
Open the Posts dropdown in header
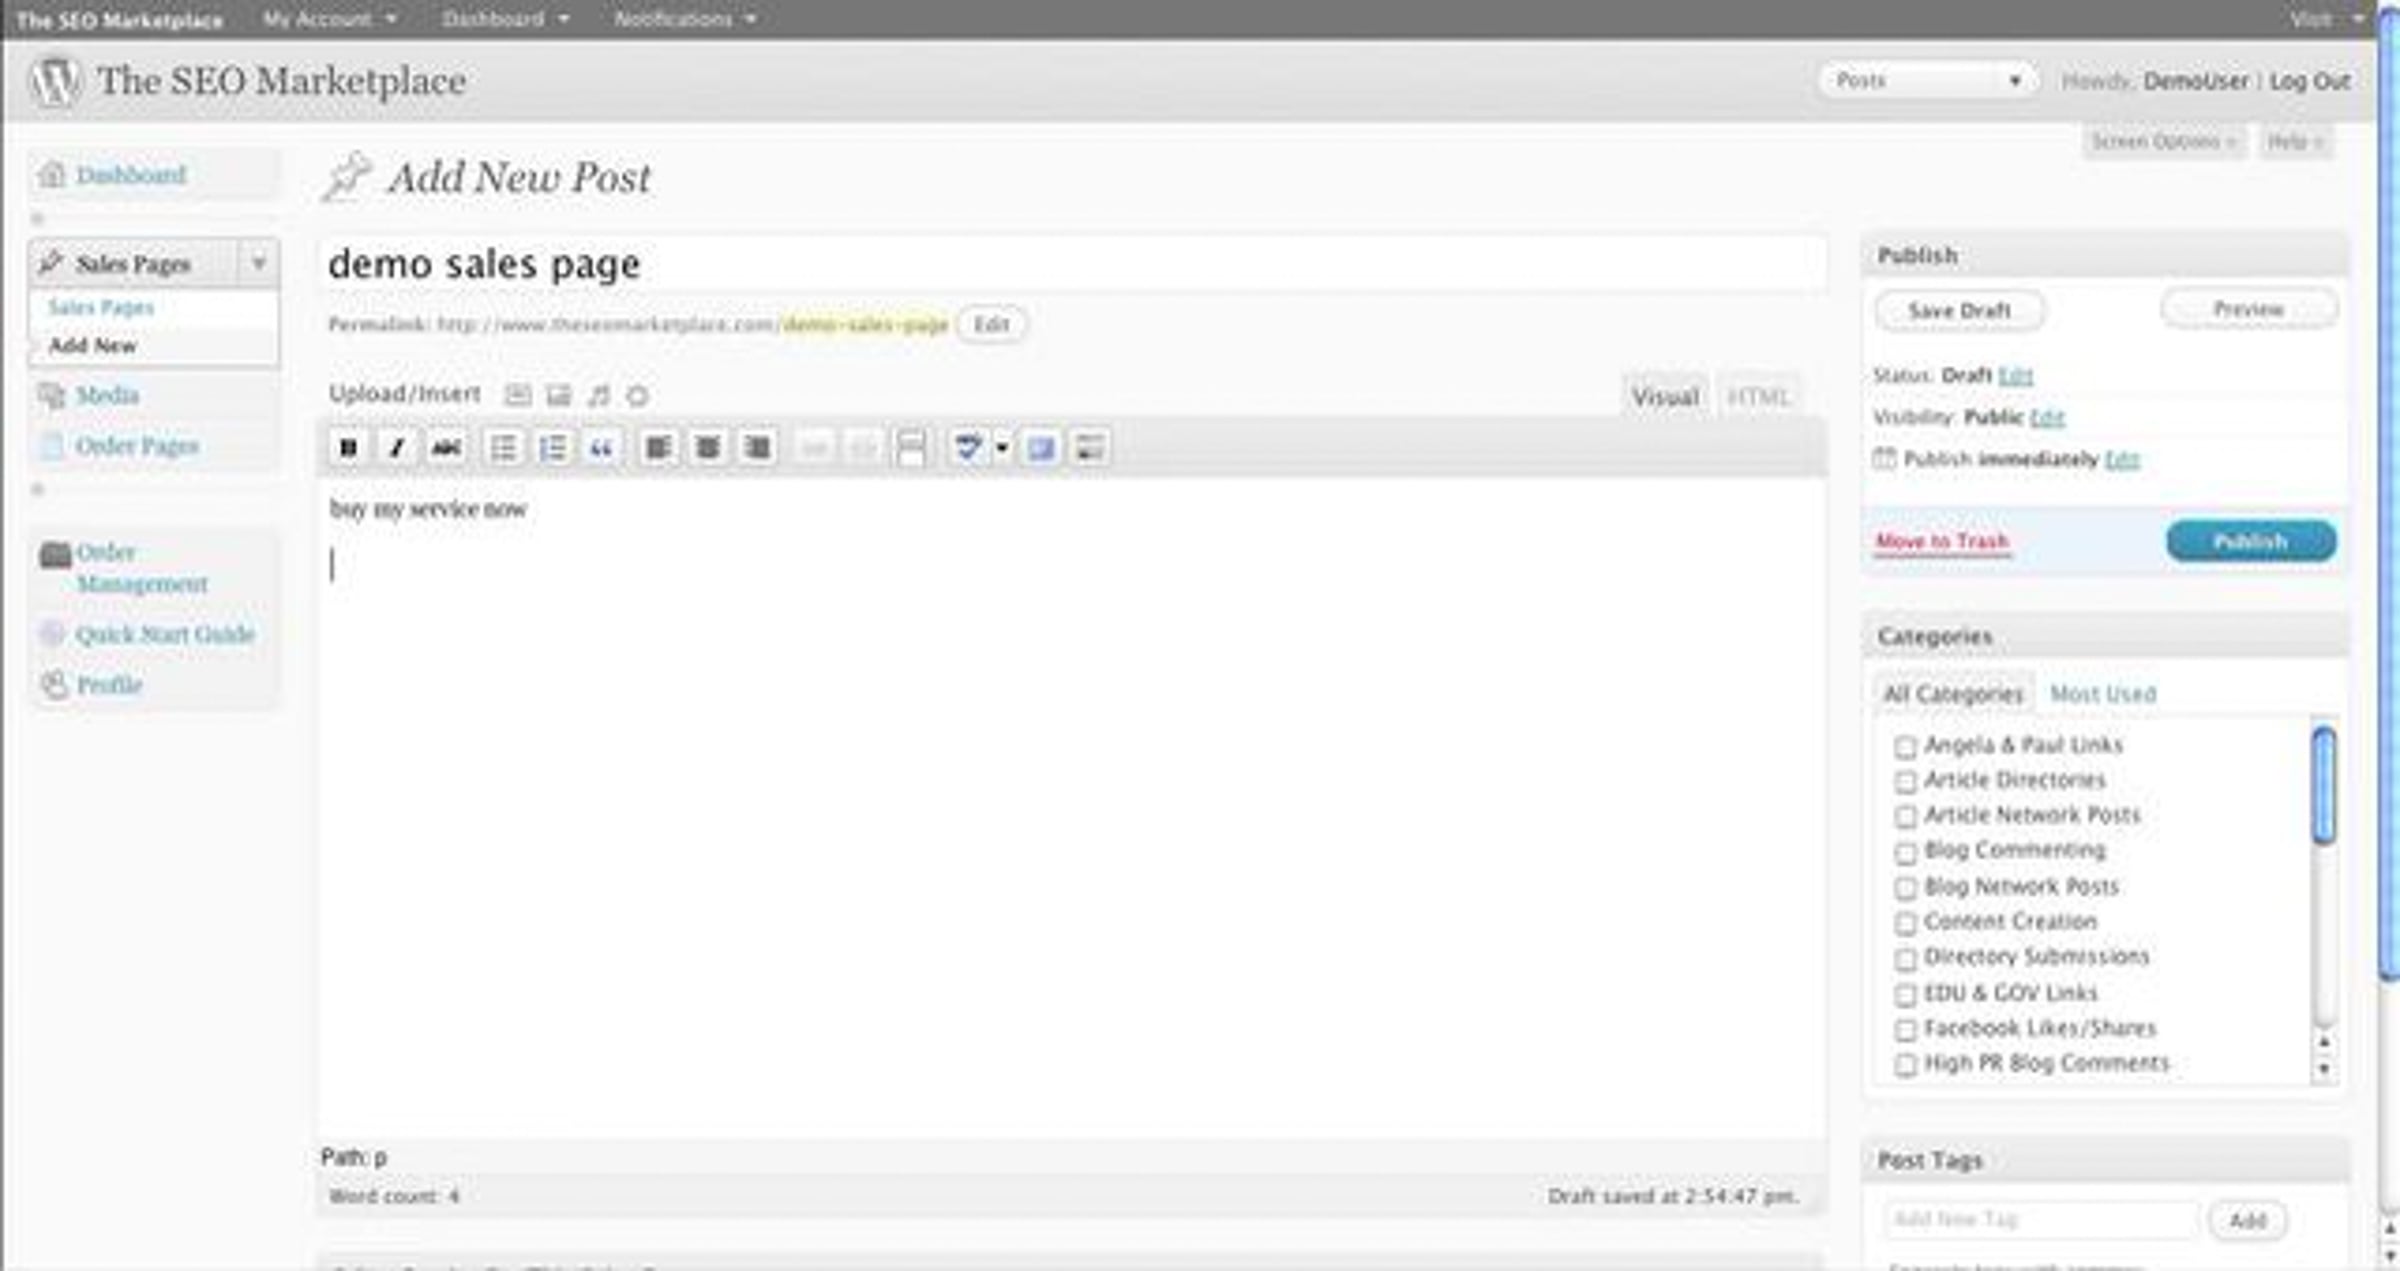1927,81
